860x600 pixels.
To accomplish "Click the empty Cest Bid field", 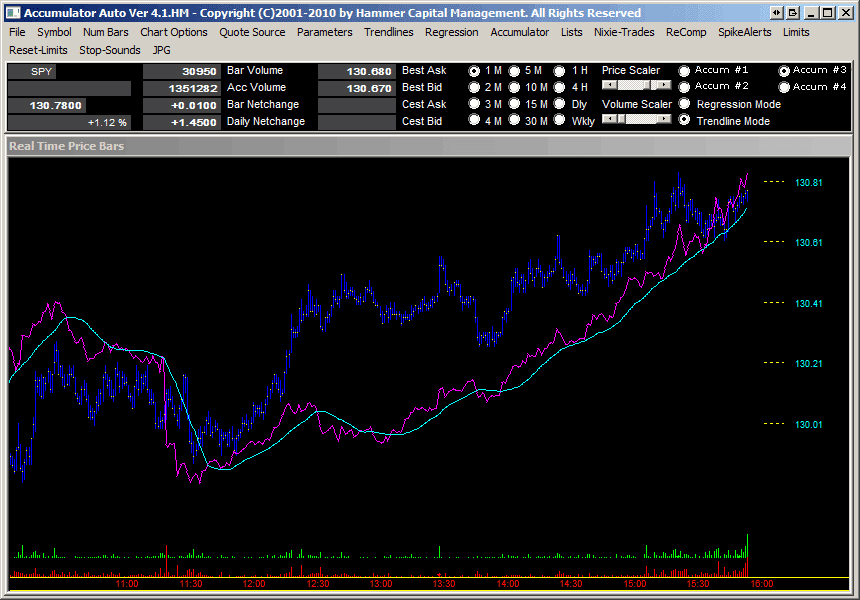I will coord(357,122).
